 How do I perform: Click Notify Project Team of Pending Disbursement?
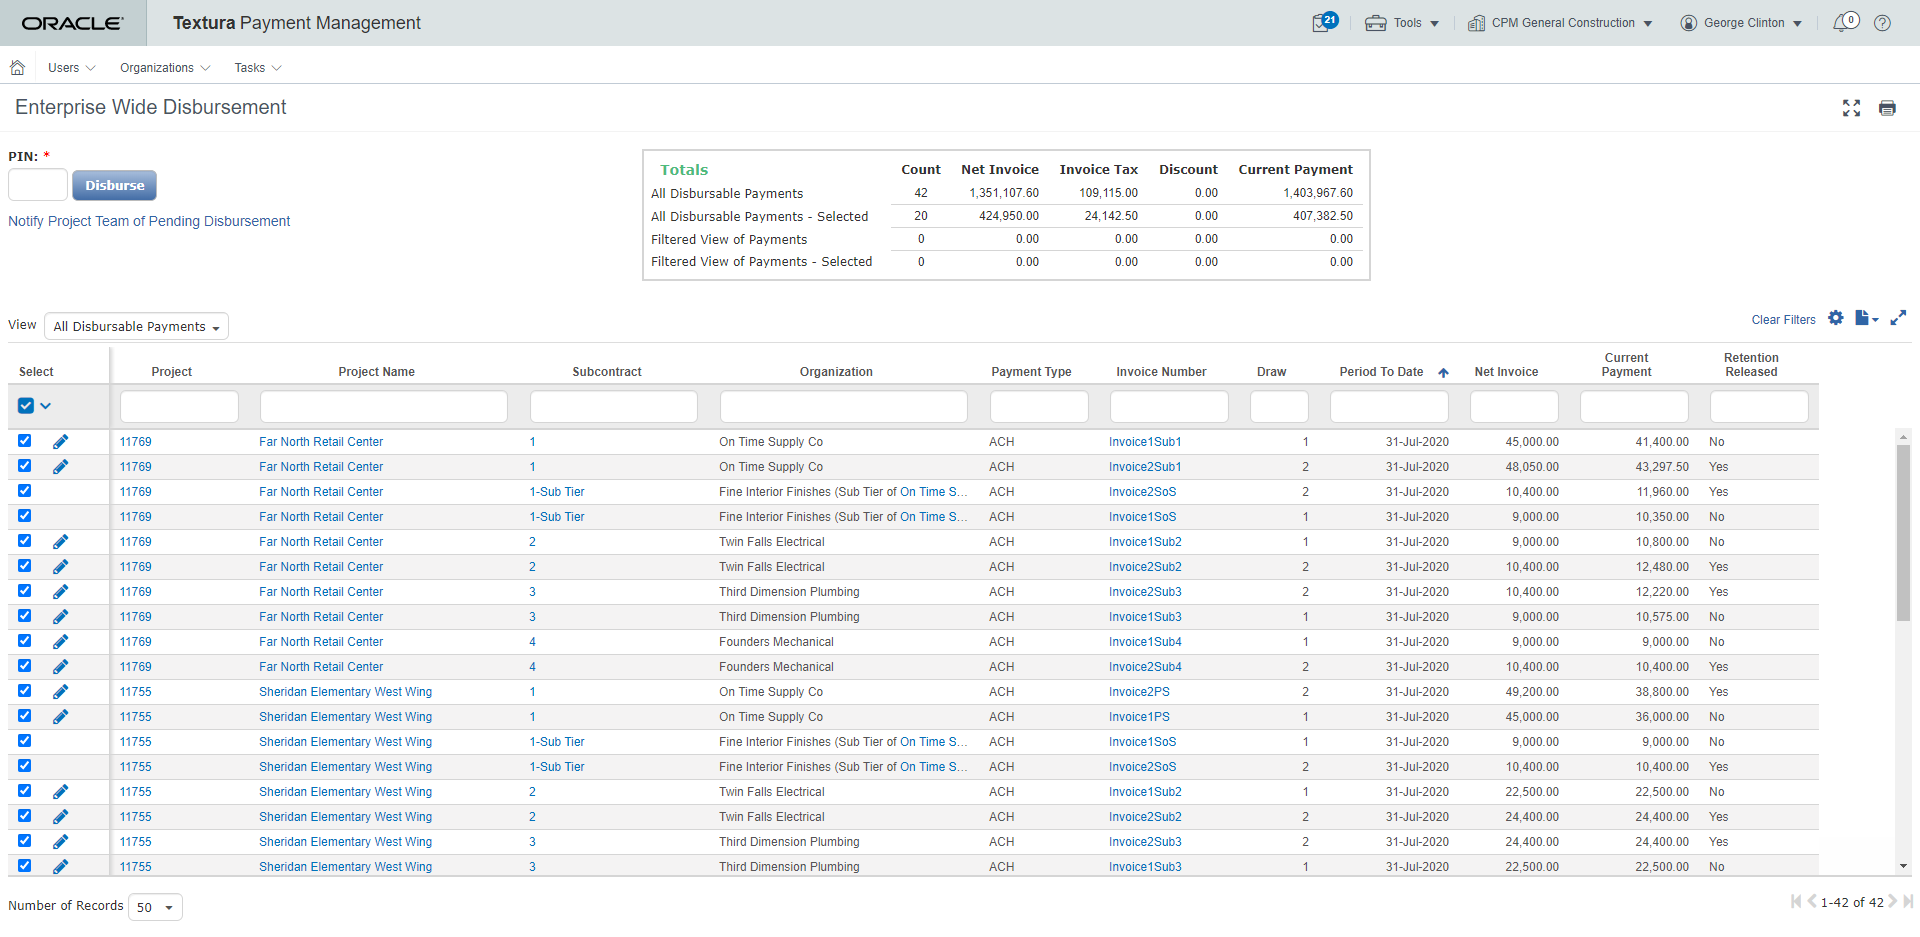(149, 221)
